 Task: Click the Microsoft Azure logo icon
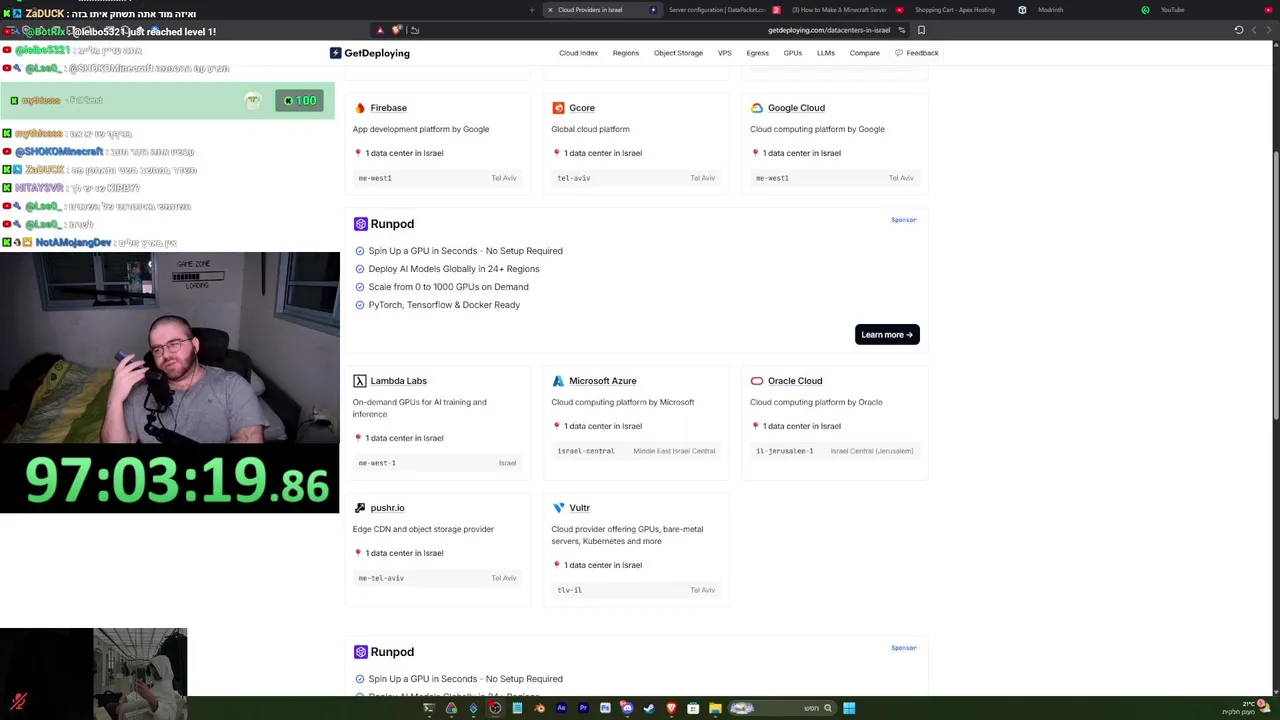coord(558,381)
